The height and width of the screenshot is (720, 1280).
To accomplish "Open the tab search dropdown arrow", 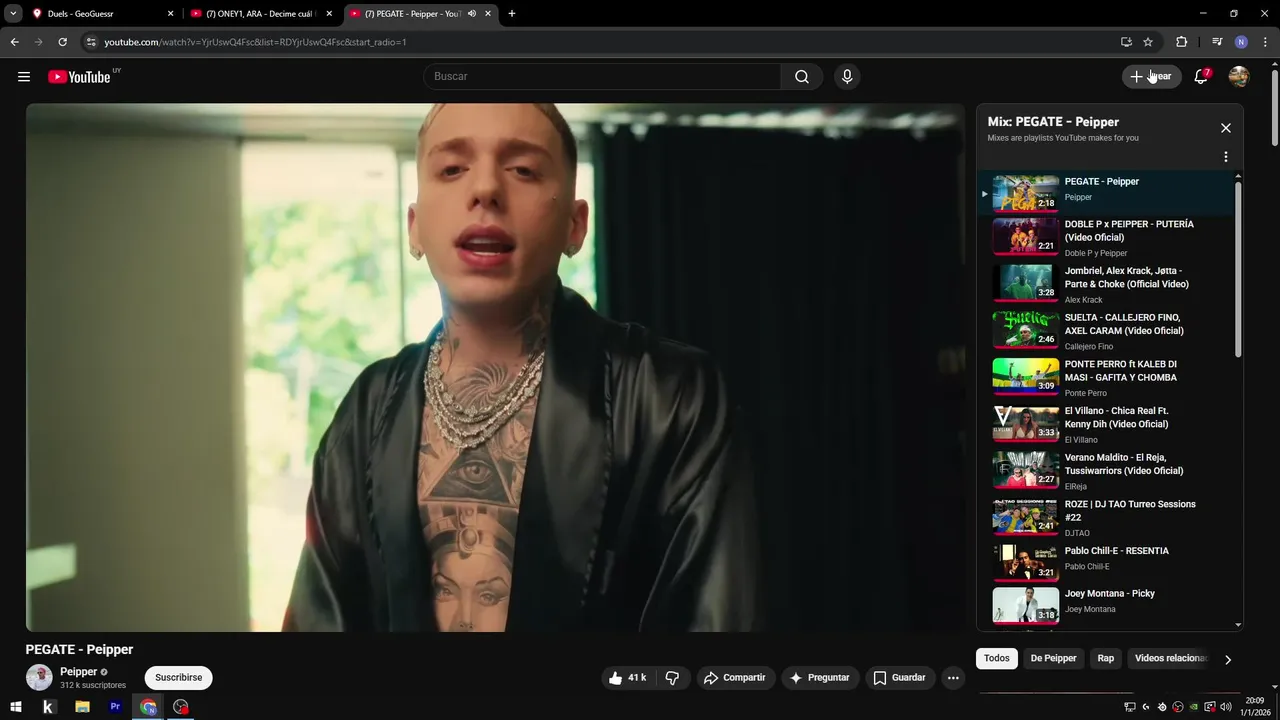I will [x=13, y=14].
